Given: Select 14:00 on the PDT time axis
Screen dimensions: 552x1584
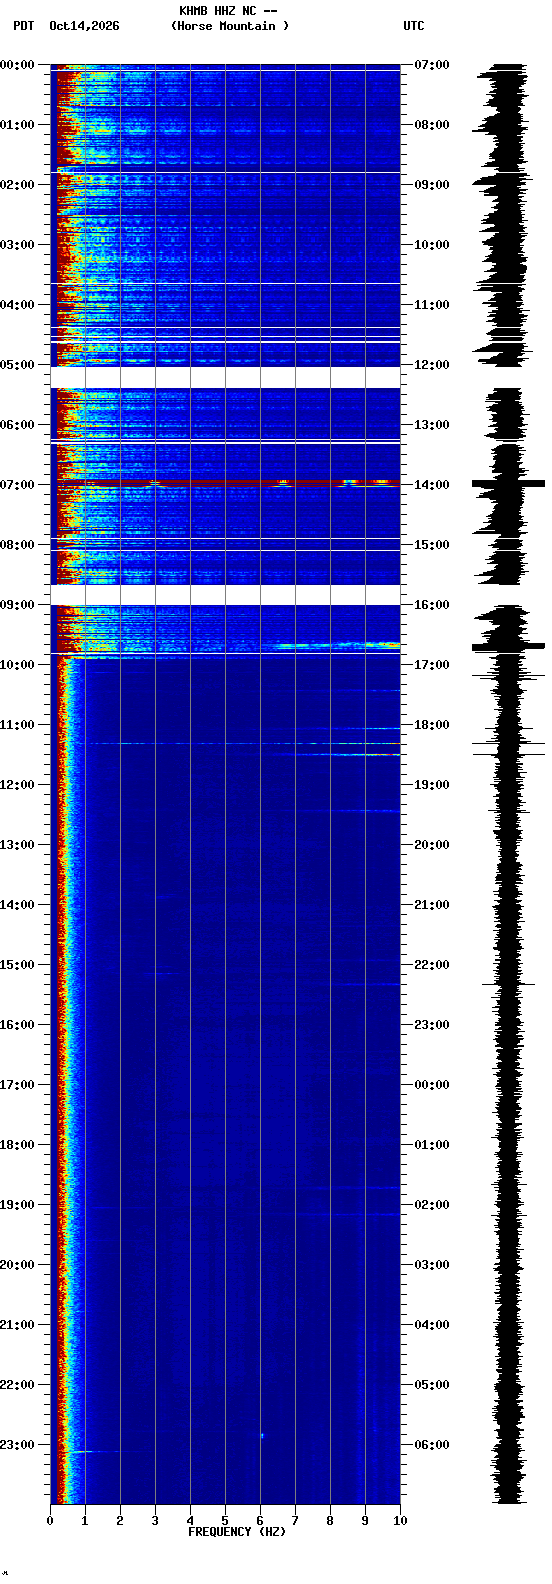Looking at the screenshot, I should (17, 905).
